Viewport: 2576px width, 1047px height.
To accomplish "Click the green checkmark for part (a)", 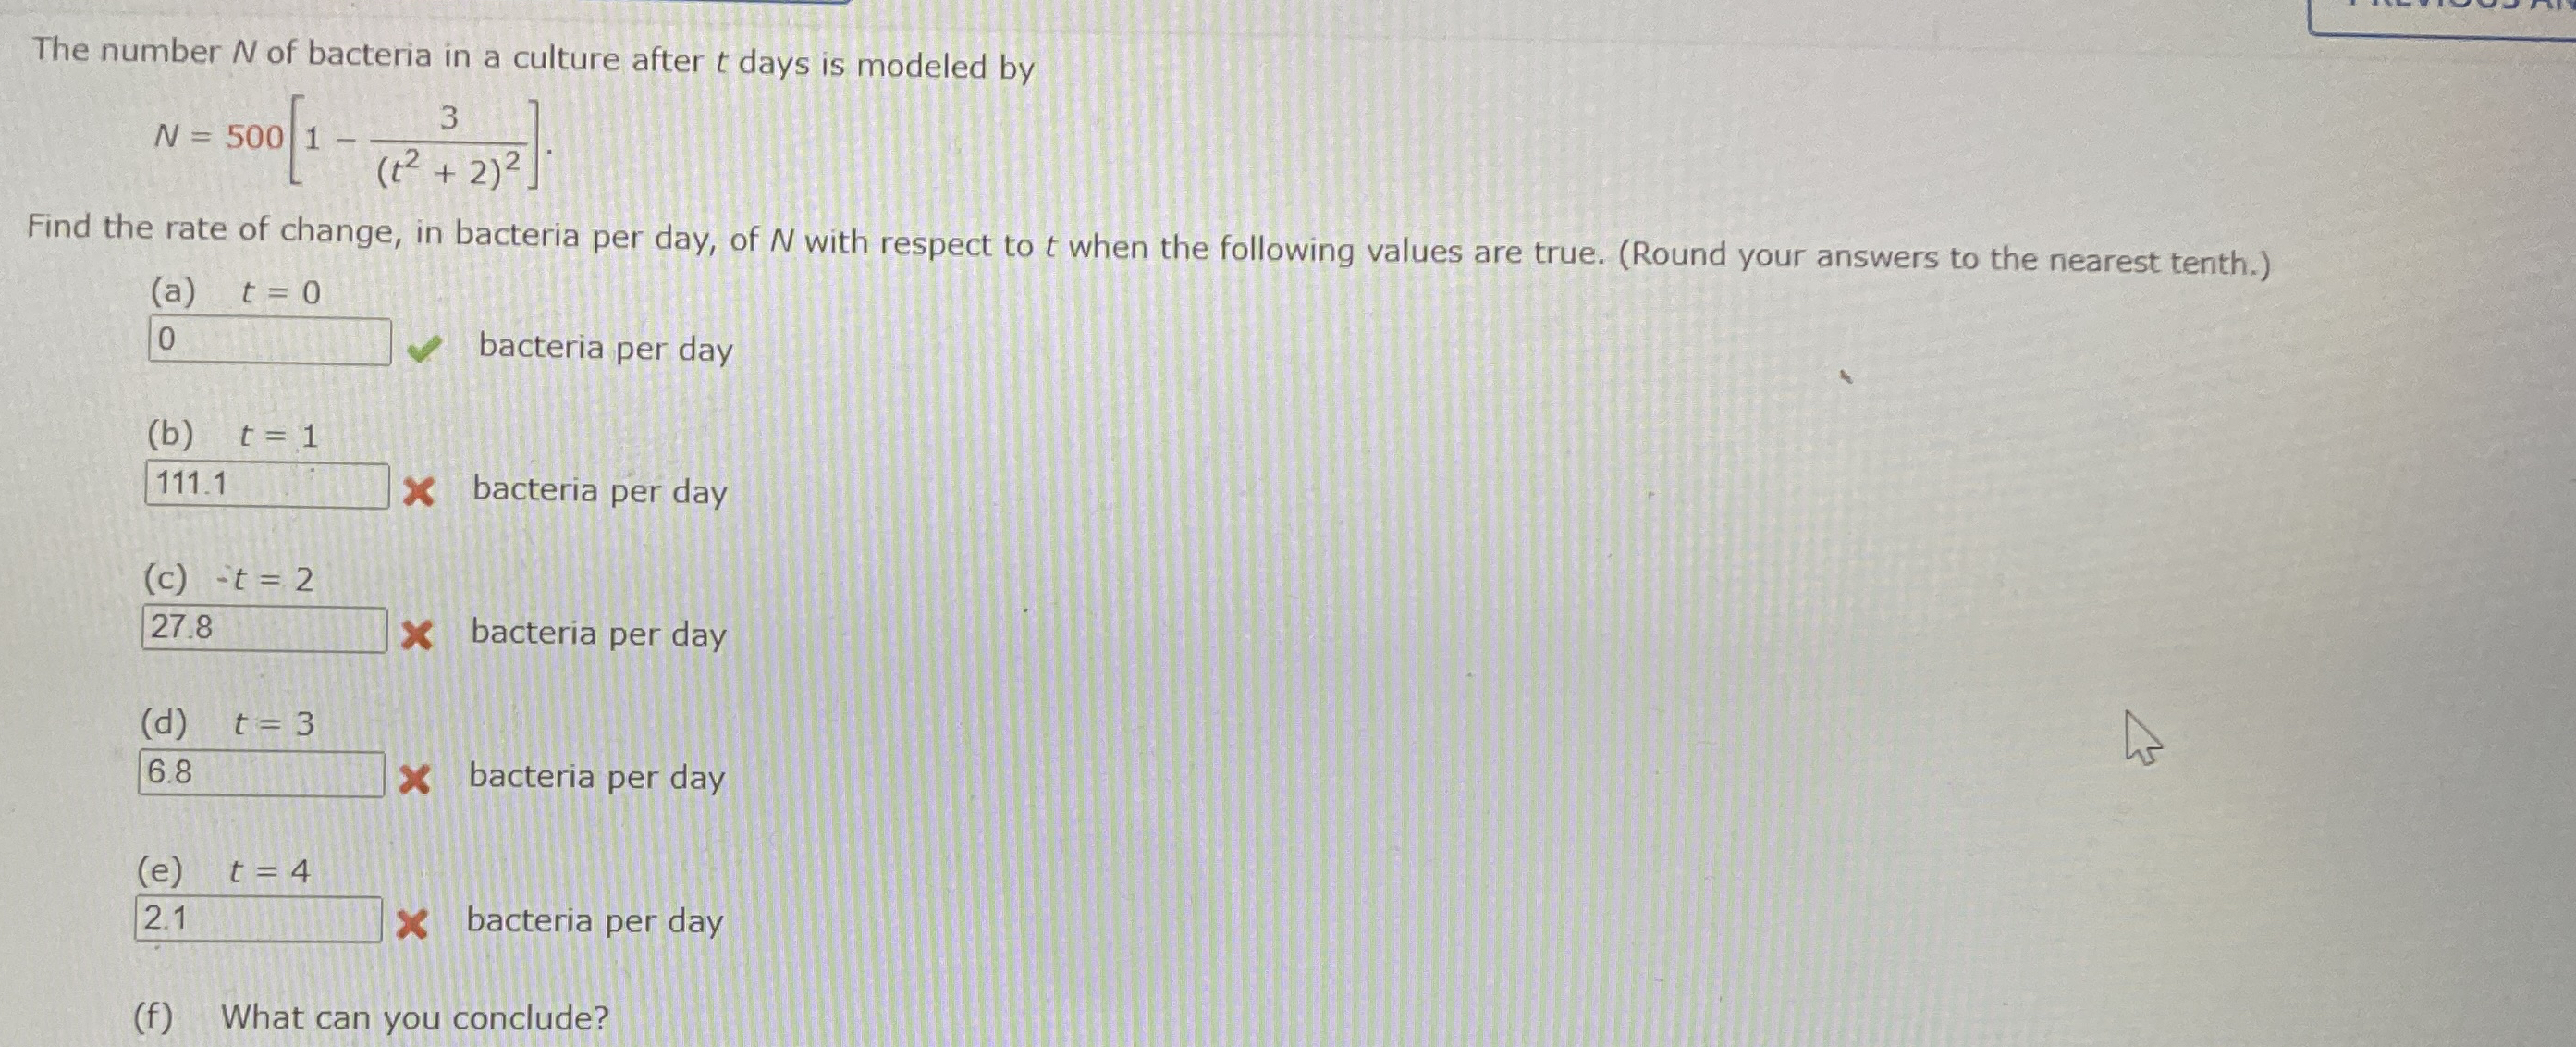I will [423, 349].
